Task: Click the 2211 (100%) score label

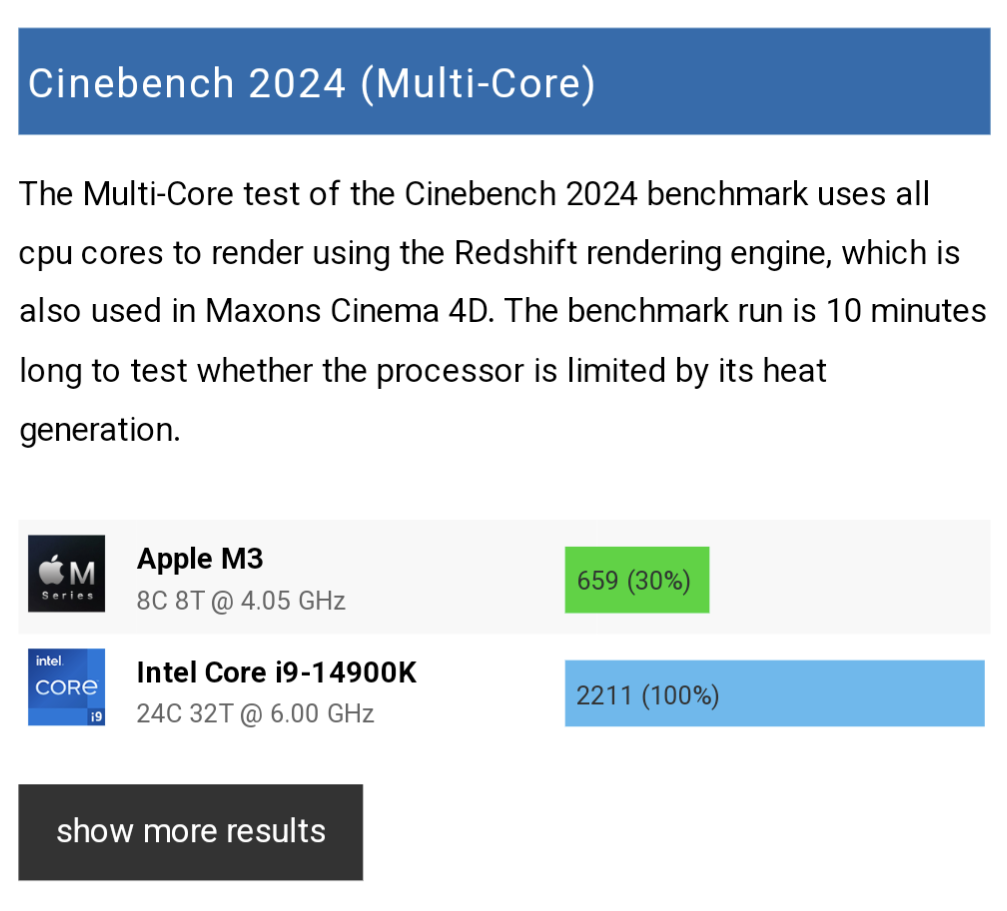Action: (x=648, y=695)
